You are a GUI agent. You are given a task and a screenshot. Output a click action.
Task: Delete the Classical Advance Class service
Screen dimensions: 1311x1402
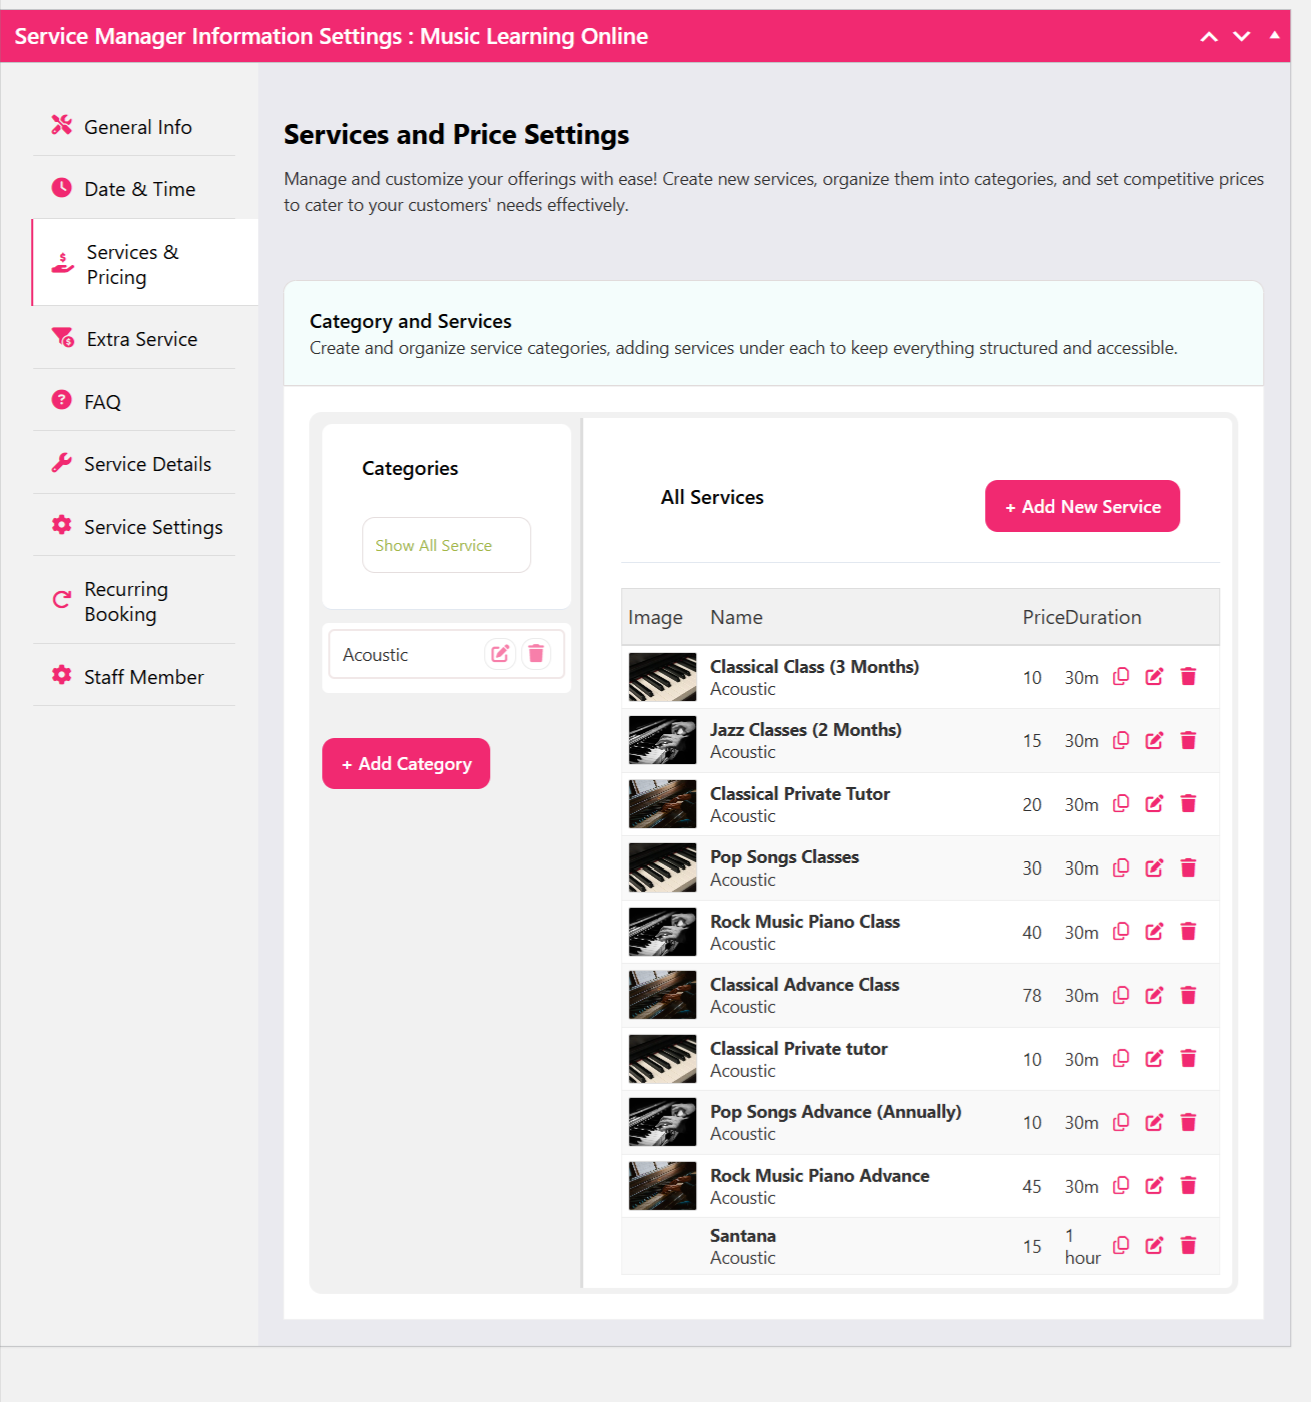click(1188, 996)
